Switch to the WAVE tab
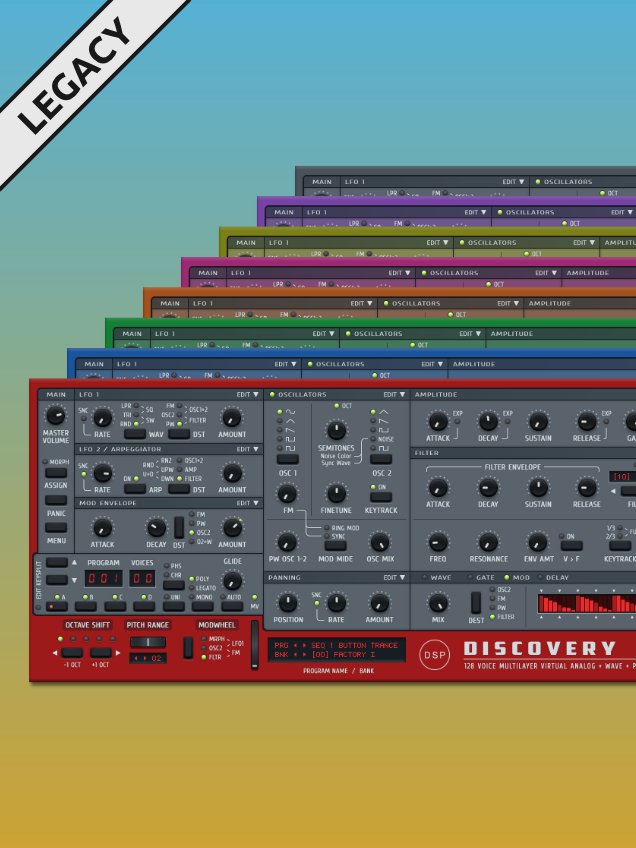The width and height of the screenshot is (636, 848). pyautogui.click(x=436, y=578)
